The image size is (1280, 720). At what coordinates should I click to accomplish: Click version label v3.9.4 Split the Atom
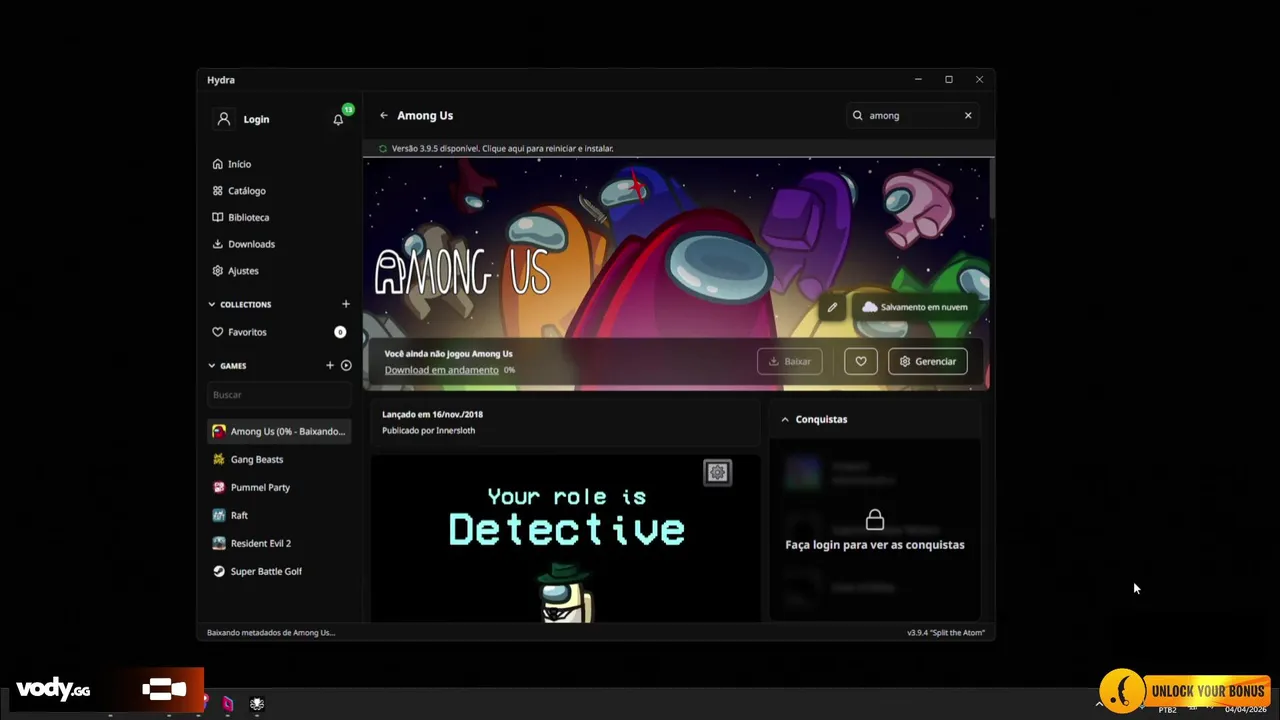pos(946,633)
